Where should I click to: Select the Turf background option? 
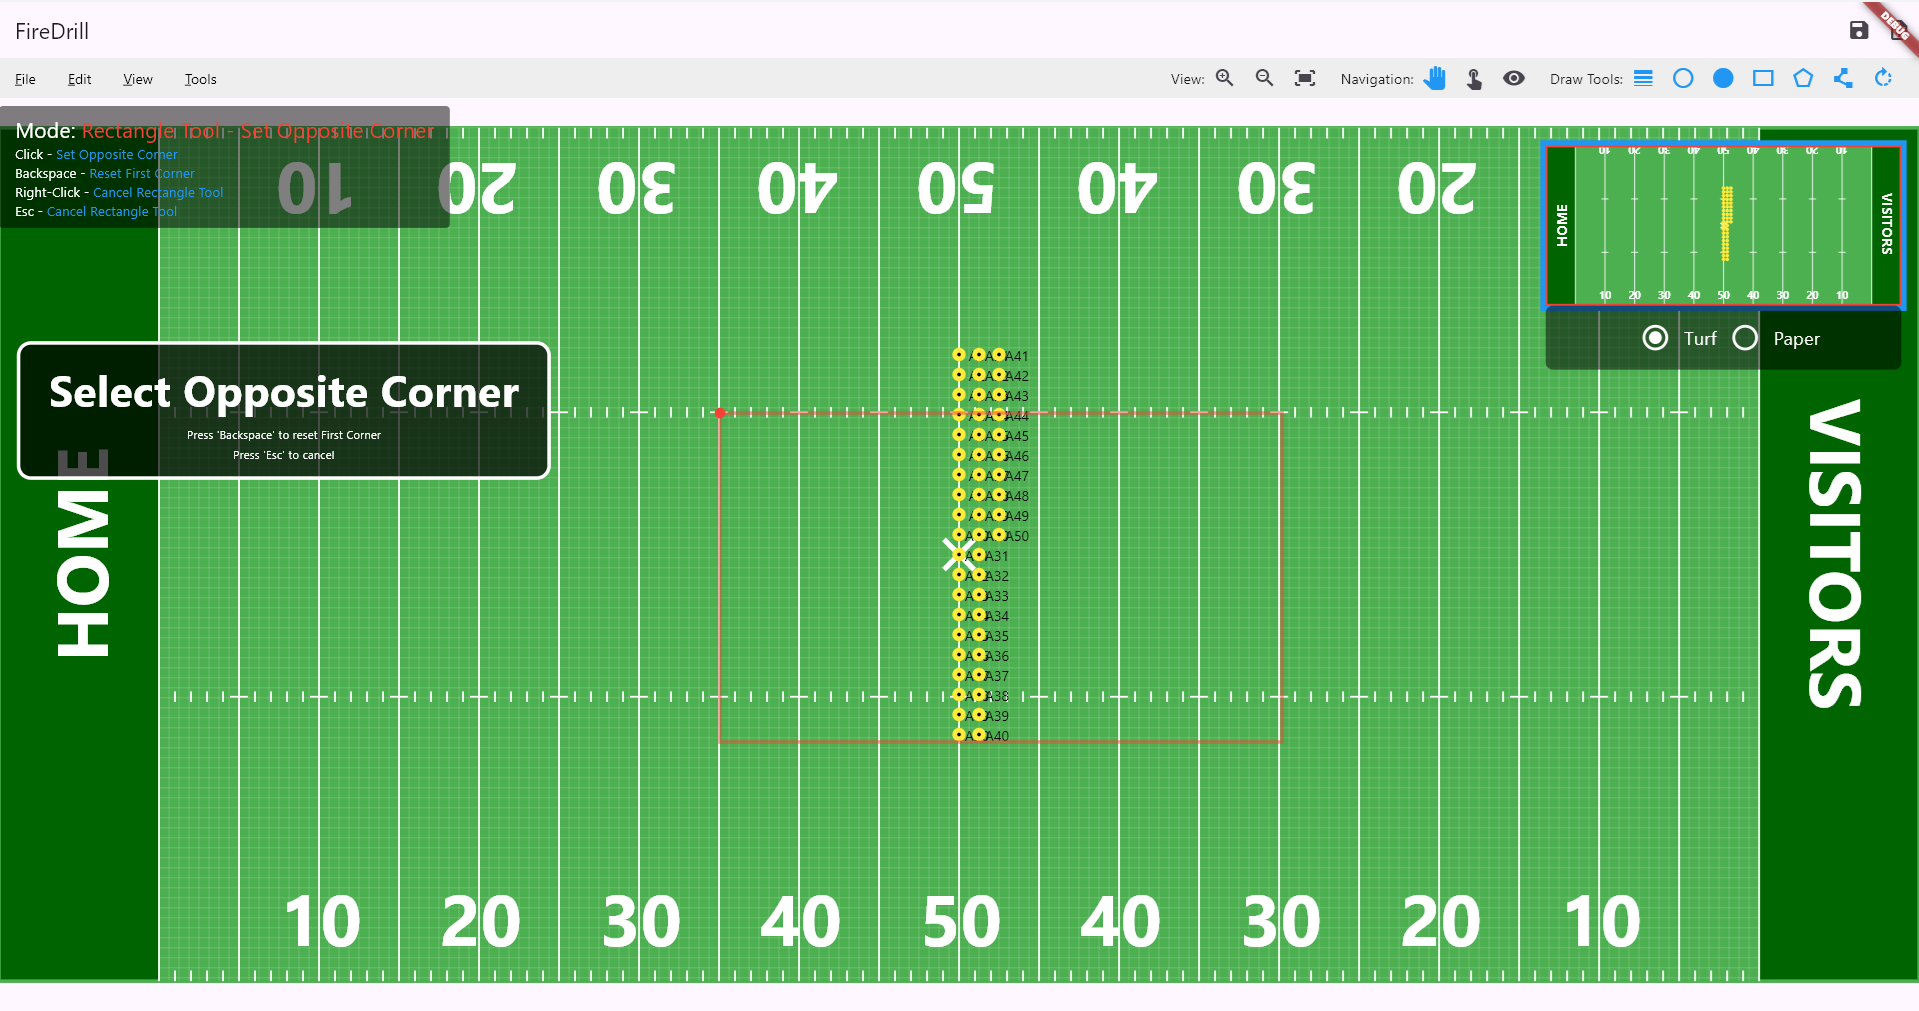coord(1655,338)
